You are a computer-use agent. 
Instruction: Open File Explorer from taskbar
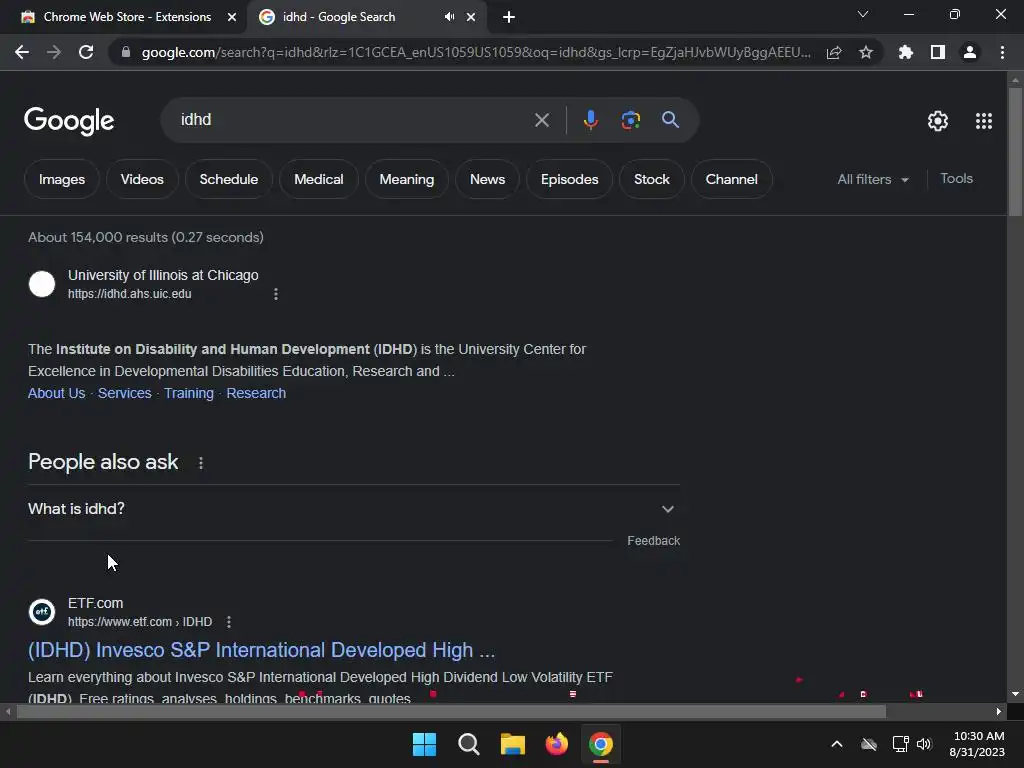(513, 744)
